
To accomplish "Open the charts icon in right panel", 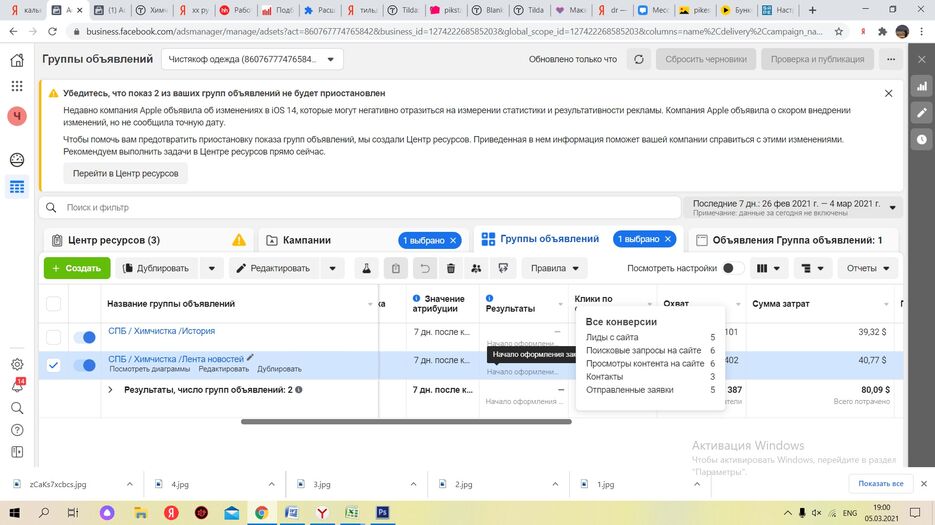I will coord(922,86).
